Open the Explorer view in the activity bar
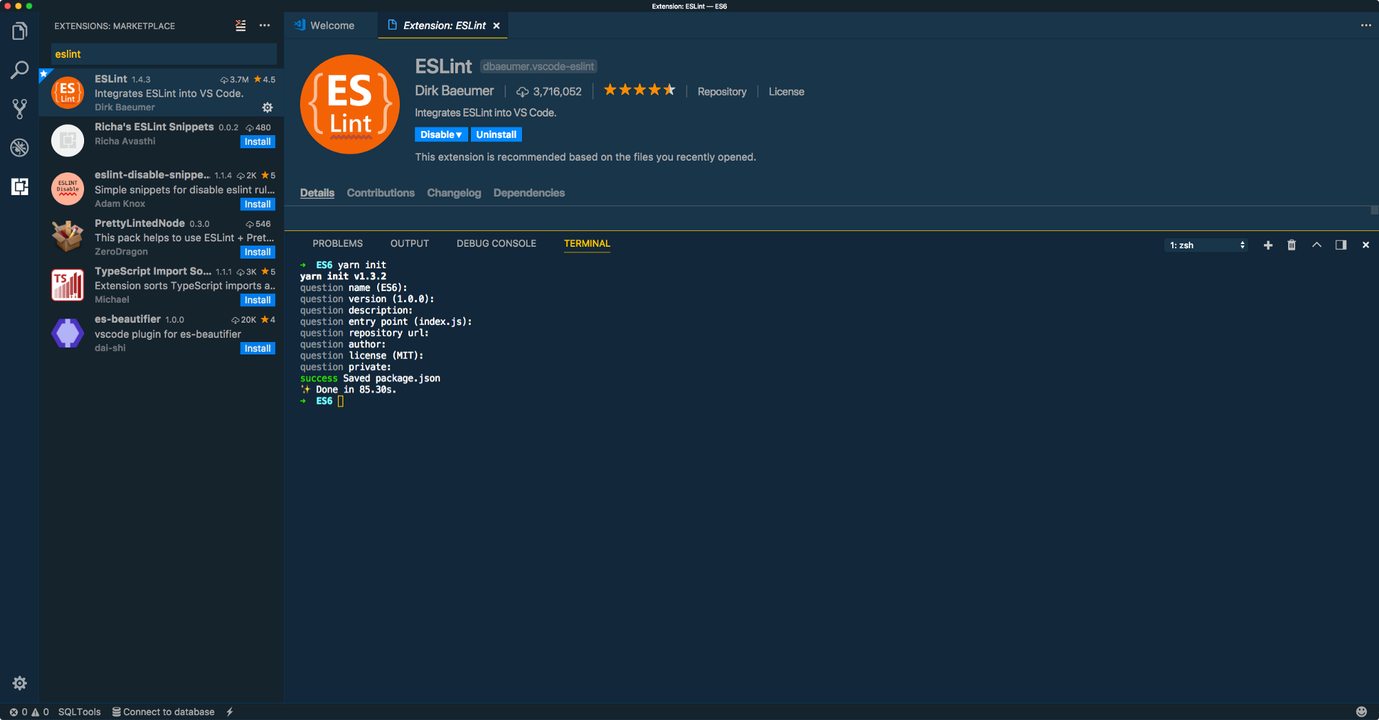The image size is (1379, 720). tap(18, 30)
